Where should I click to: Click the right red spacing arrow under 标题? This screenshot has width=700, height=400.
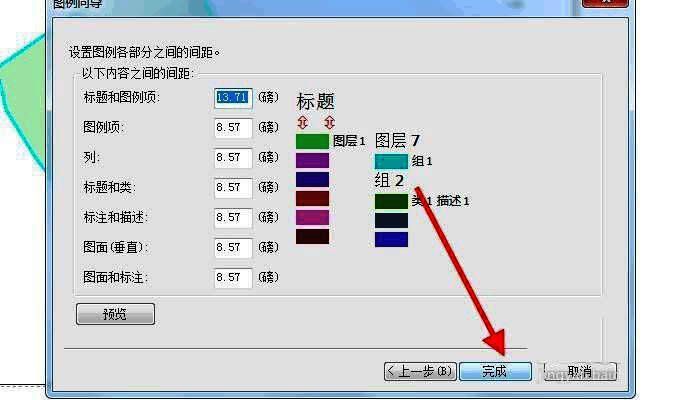(x=328, y=122)
